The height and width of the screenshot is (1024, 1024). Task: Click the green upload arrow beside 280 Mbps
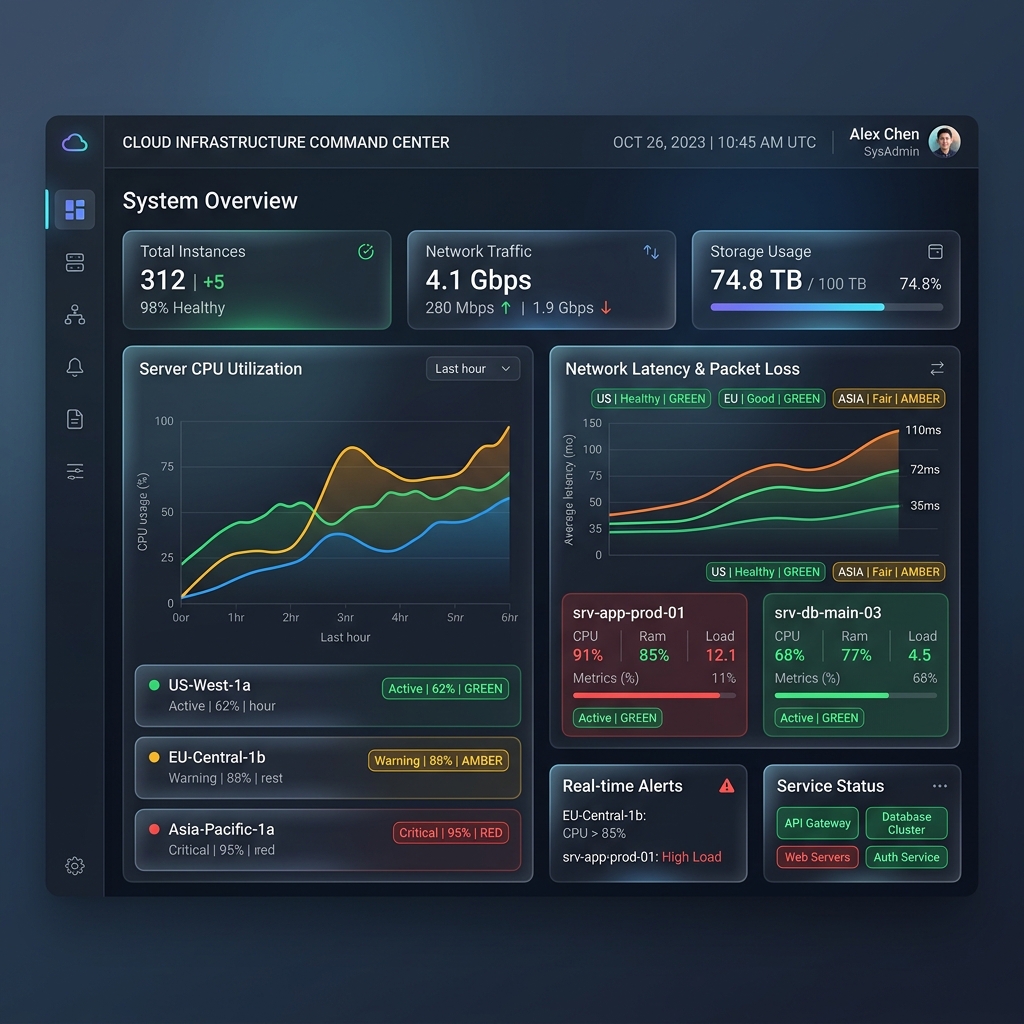pos(506,308)
